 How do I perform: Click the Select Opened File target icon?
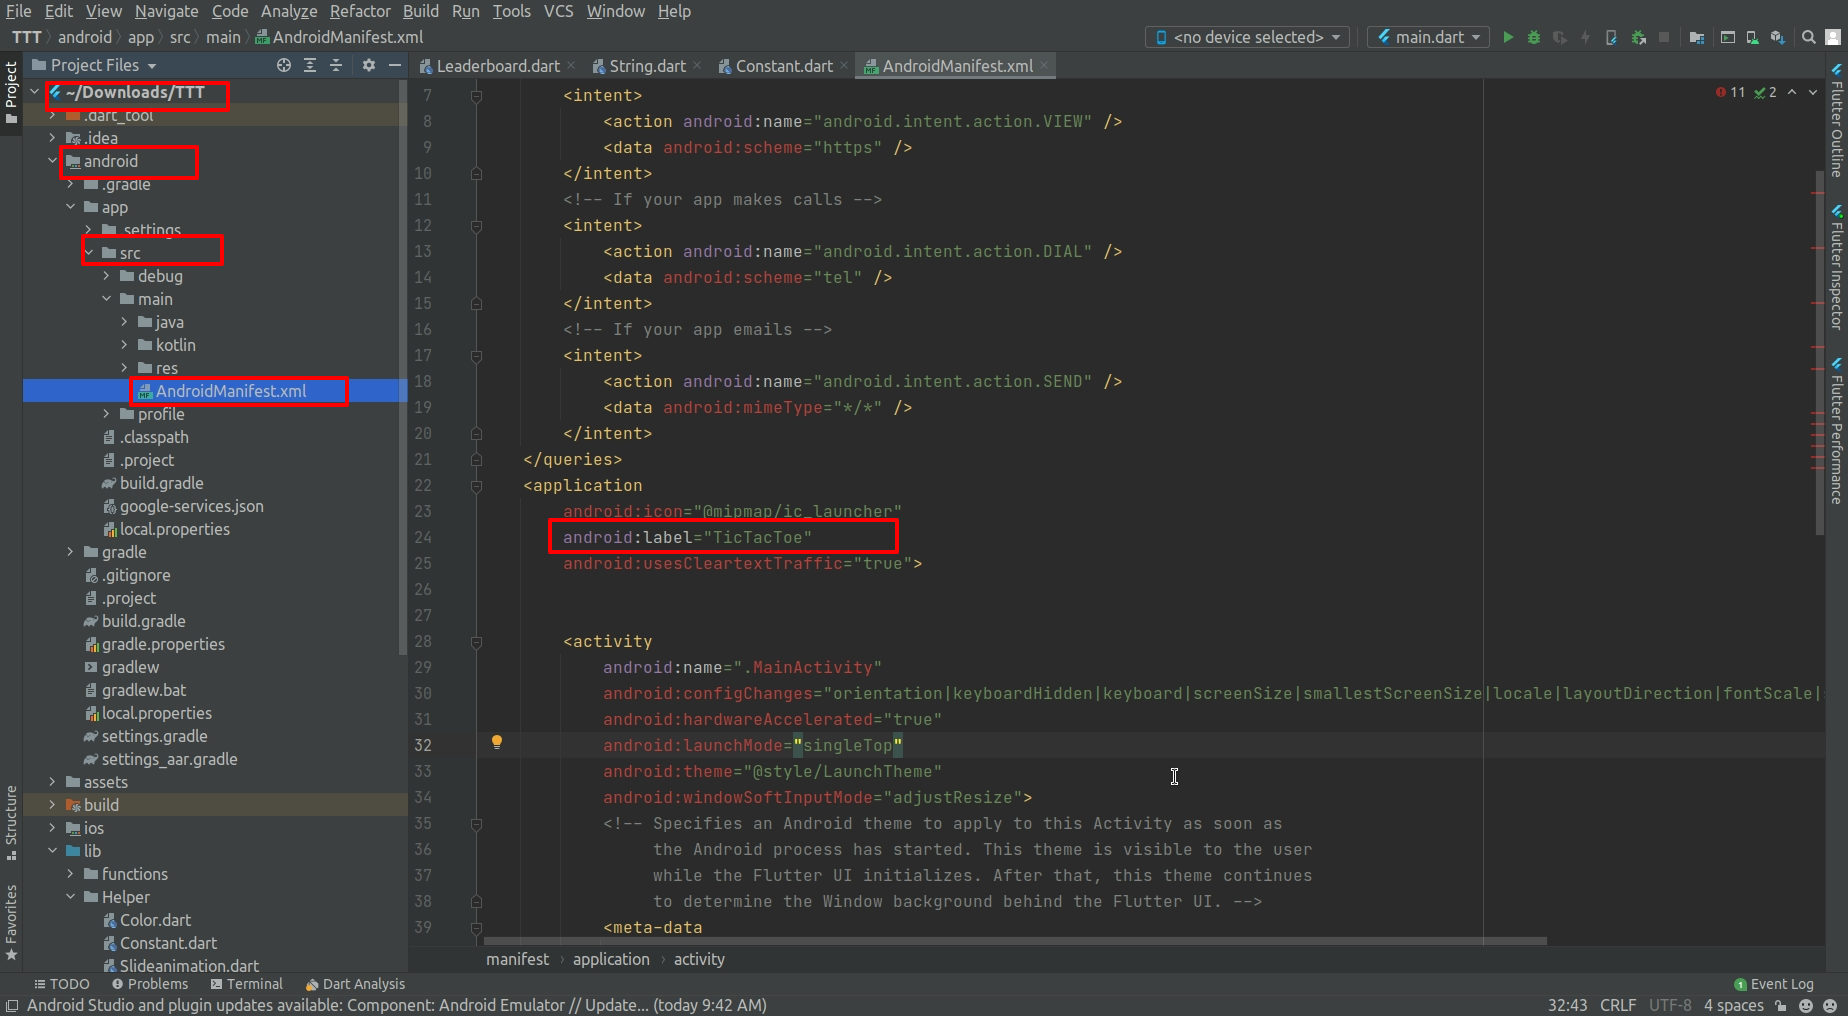[284, 65]
